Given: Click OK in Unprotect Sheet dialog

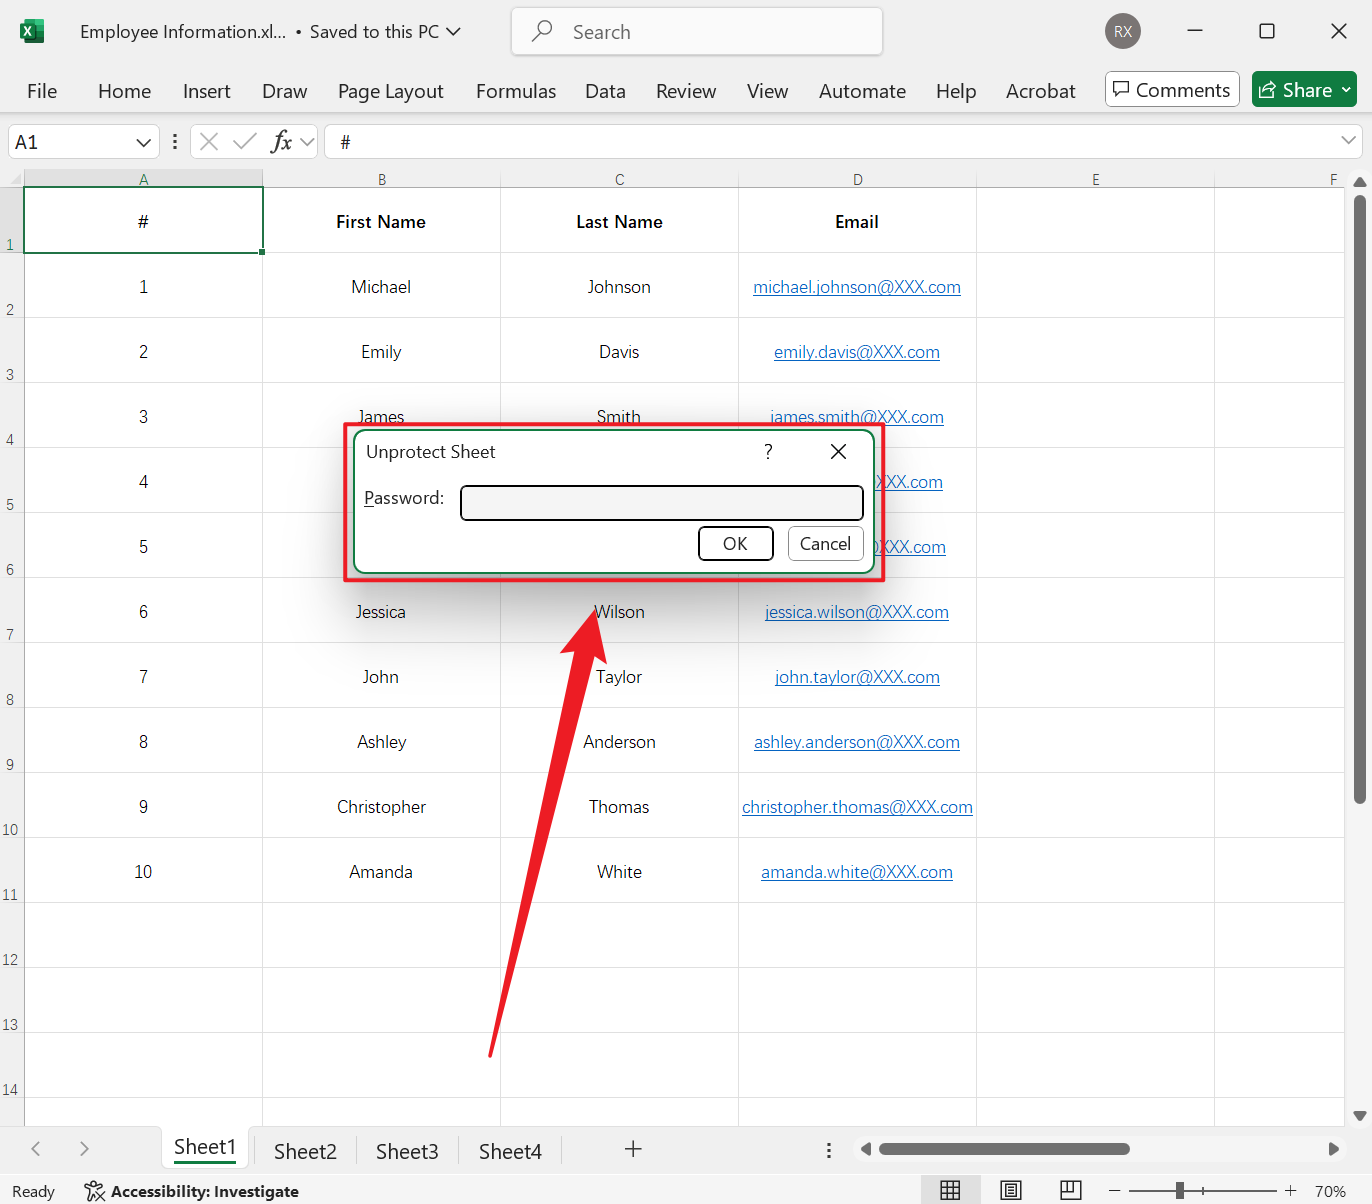Looking at the screenshot, I should point(735,543).
